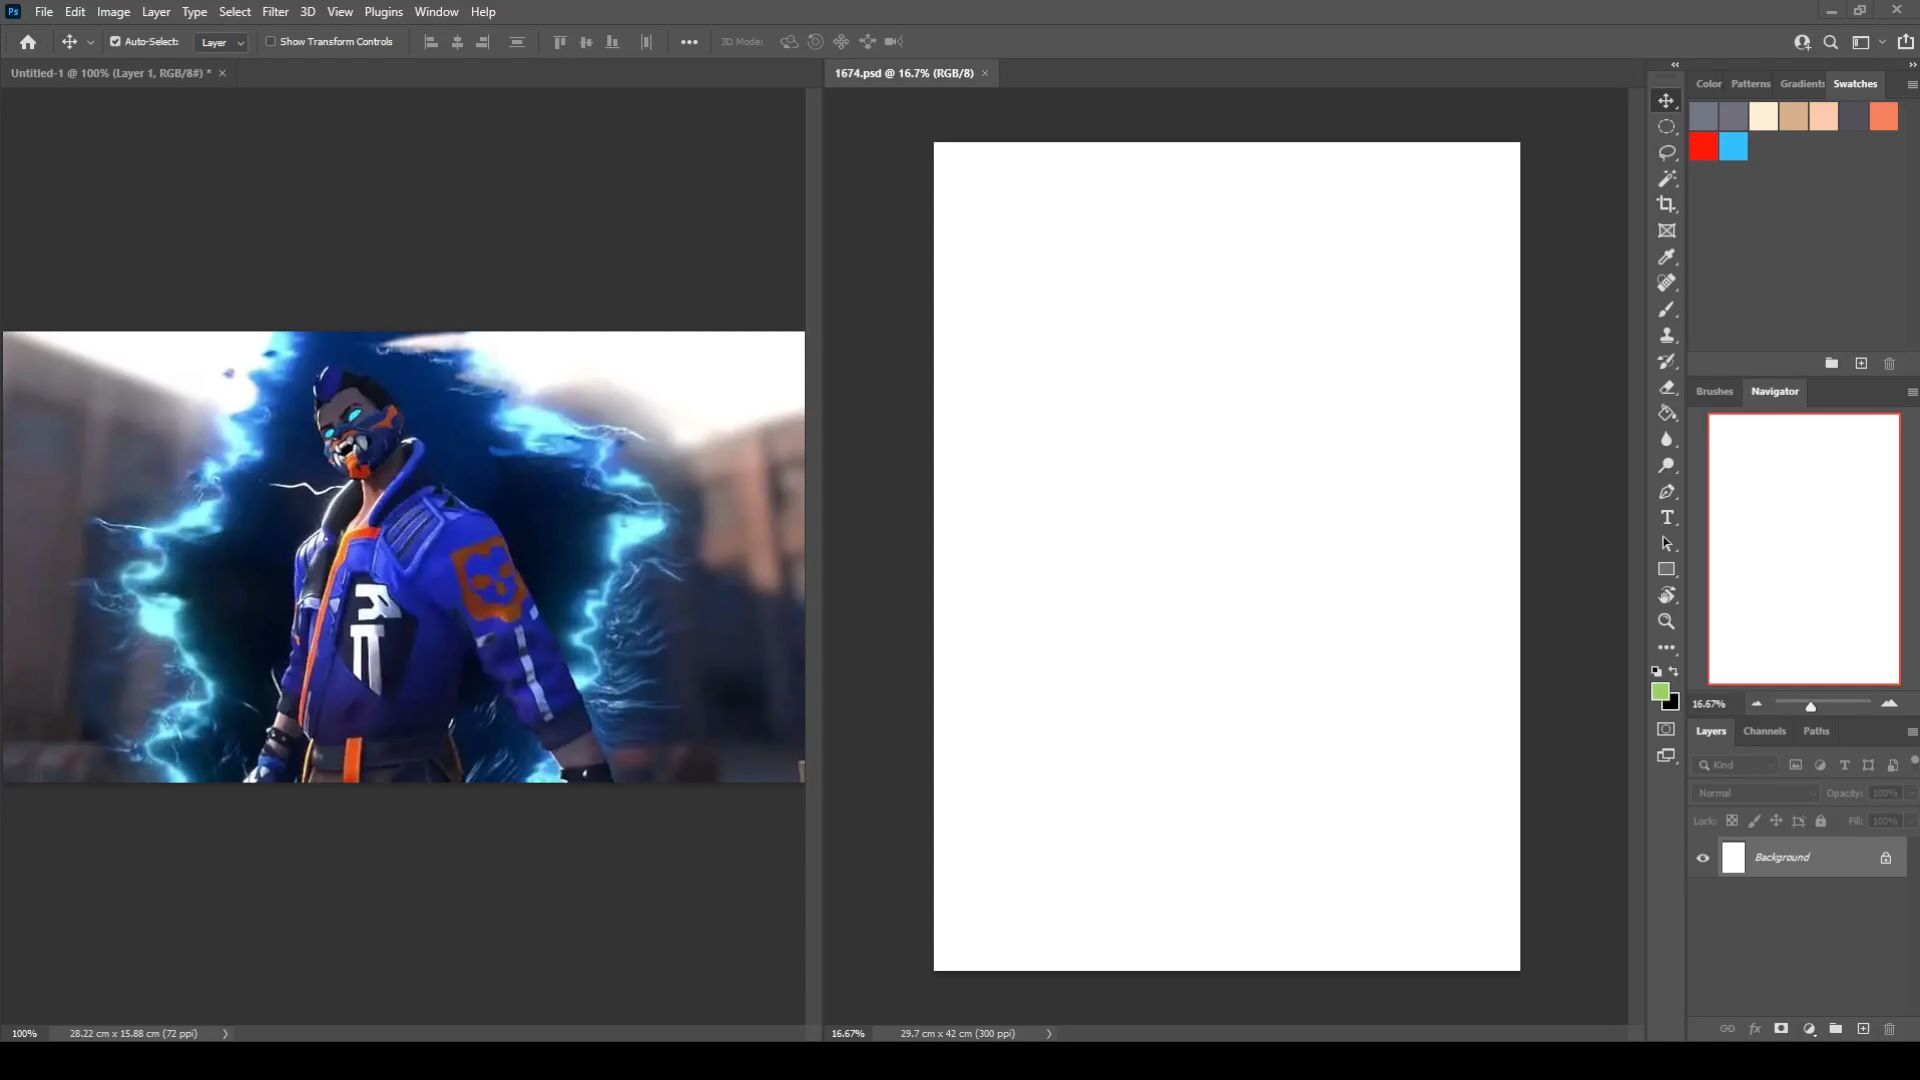
Task: Open Auto-Select Layer dropdown
Action: 221,42
